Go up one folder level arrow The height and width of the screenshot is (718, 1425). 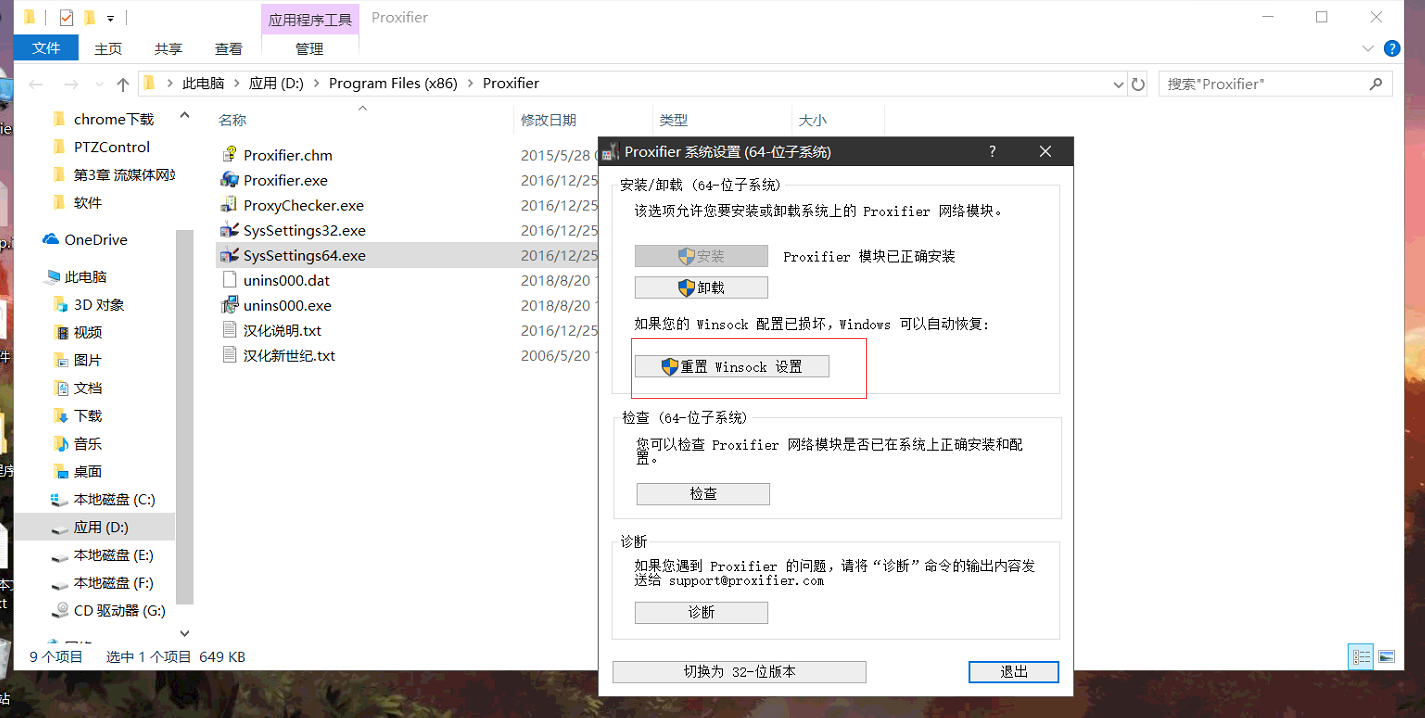(123, 84)
